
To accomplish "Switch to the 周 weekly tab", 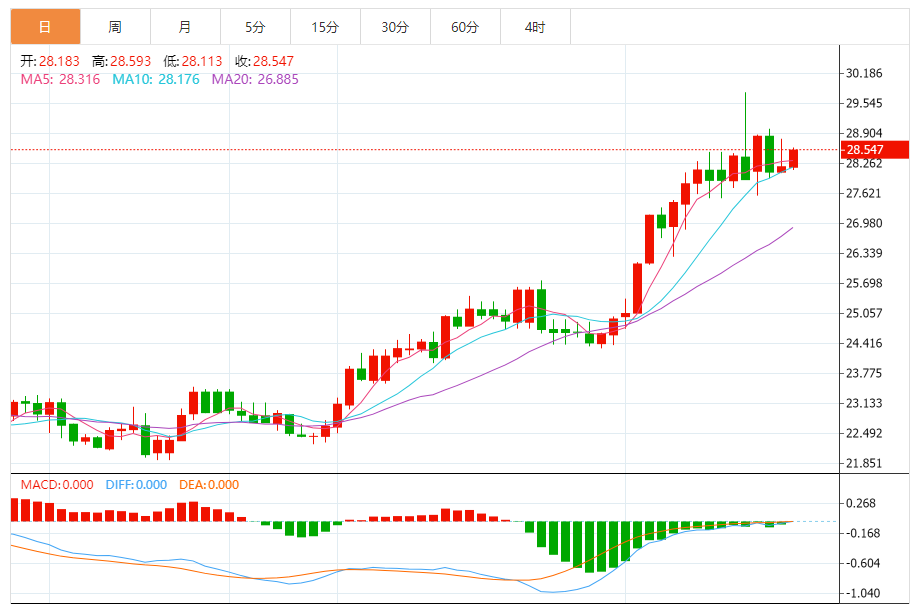I will pyautogui.click(x=116, y=27).
